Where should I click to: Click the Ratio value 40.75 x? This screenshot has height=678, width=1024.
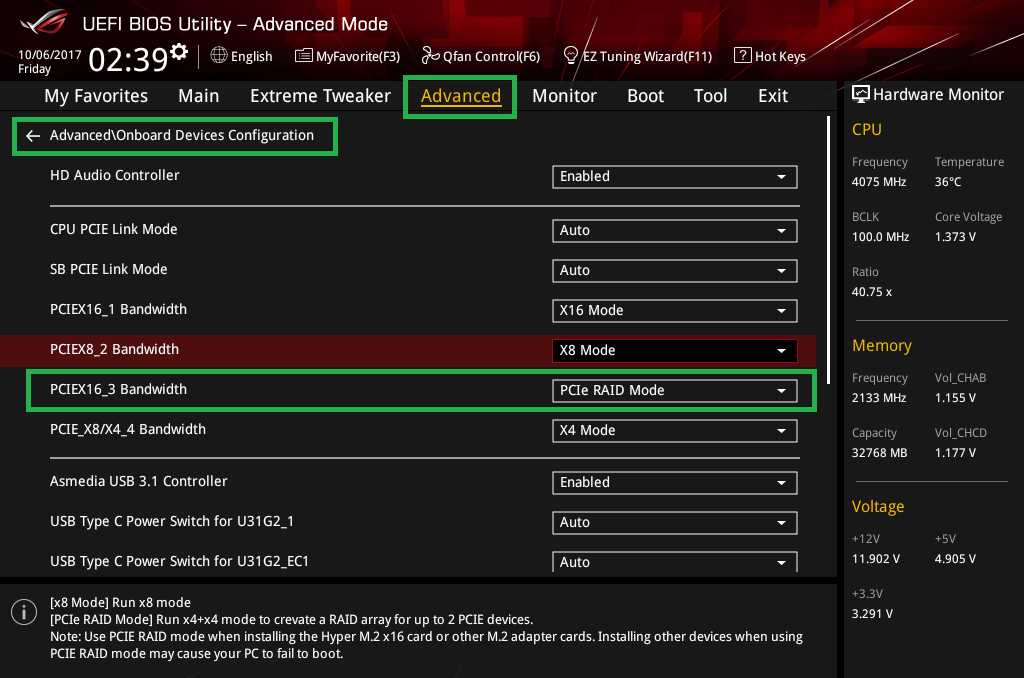click(871, 292)
